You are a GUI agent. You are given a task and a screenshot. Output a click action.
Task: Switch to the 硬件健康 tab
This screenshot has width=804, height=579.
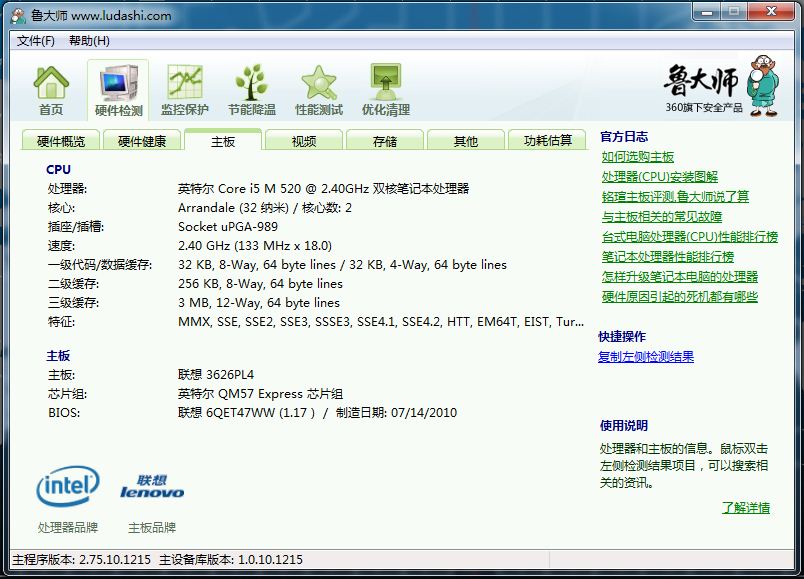(142, 141)
